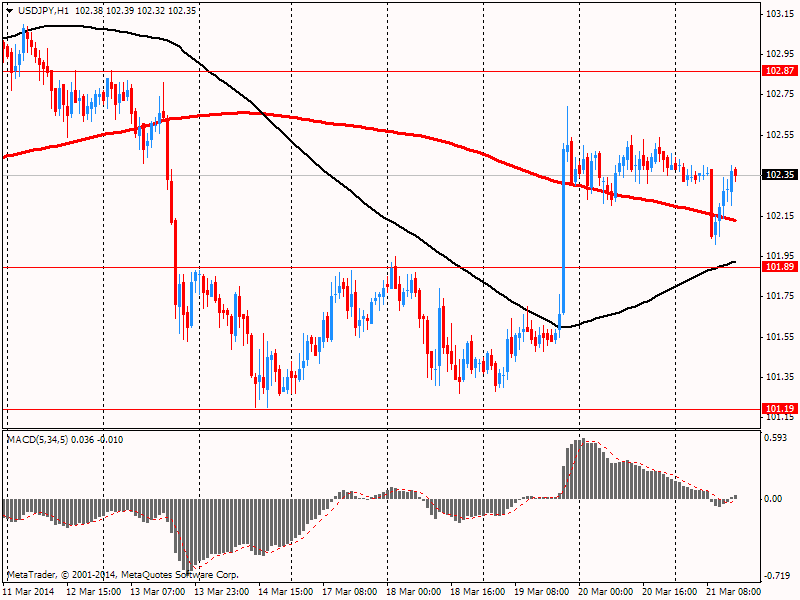Click the tall blue candle on 19 Mar
The image size is (800, 600).
click(564, 230)
